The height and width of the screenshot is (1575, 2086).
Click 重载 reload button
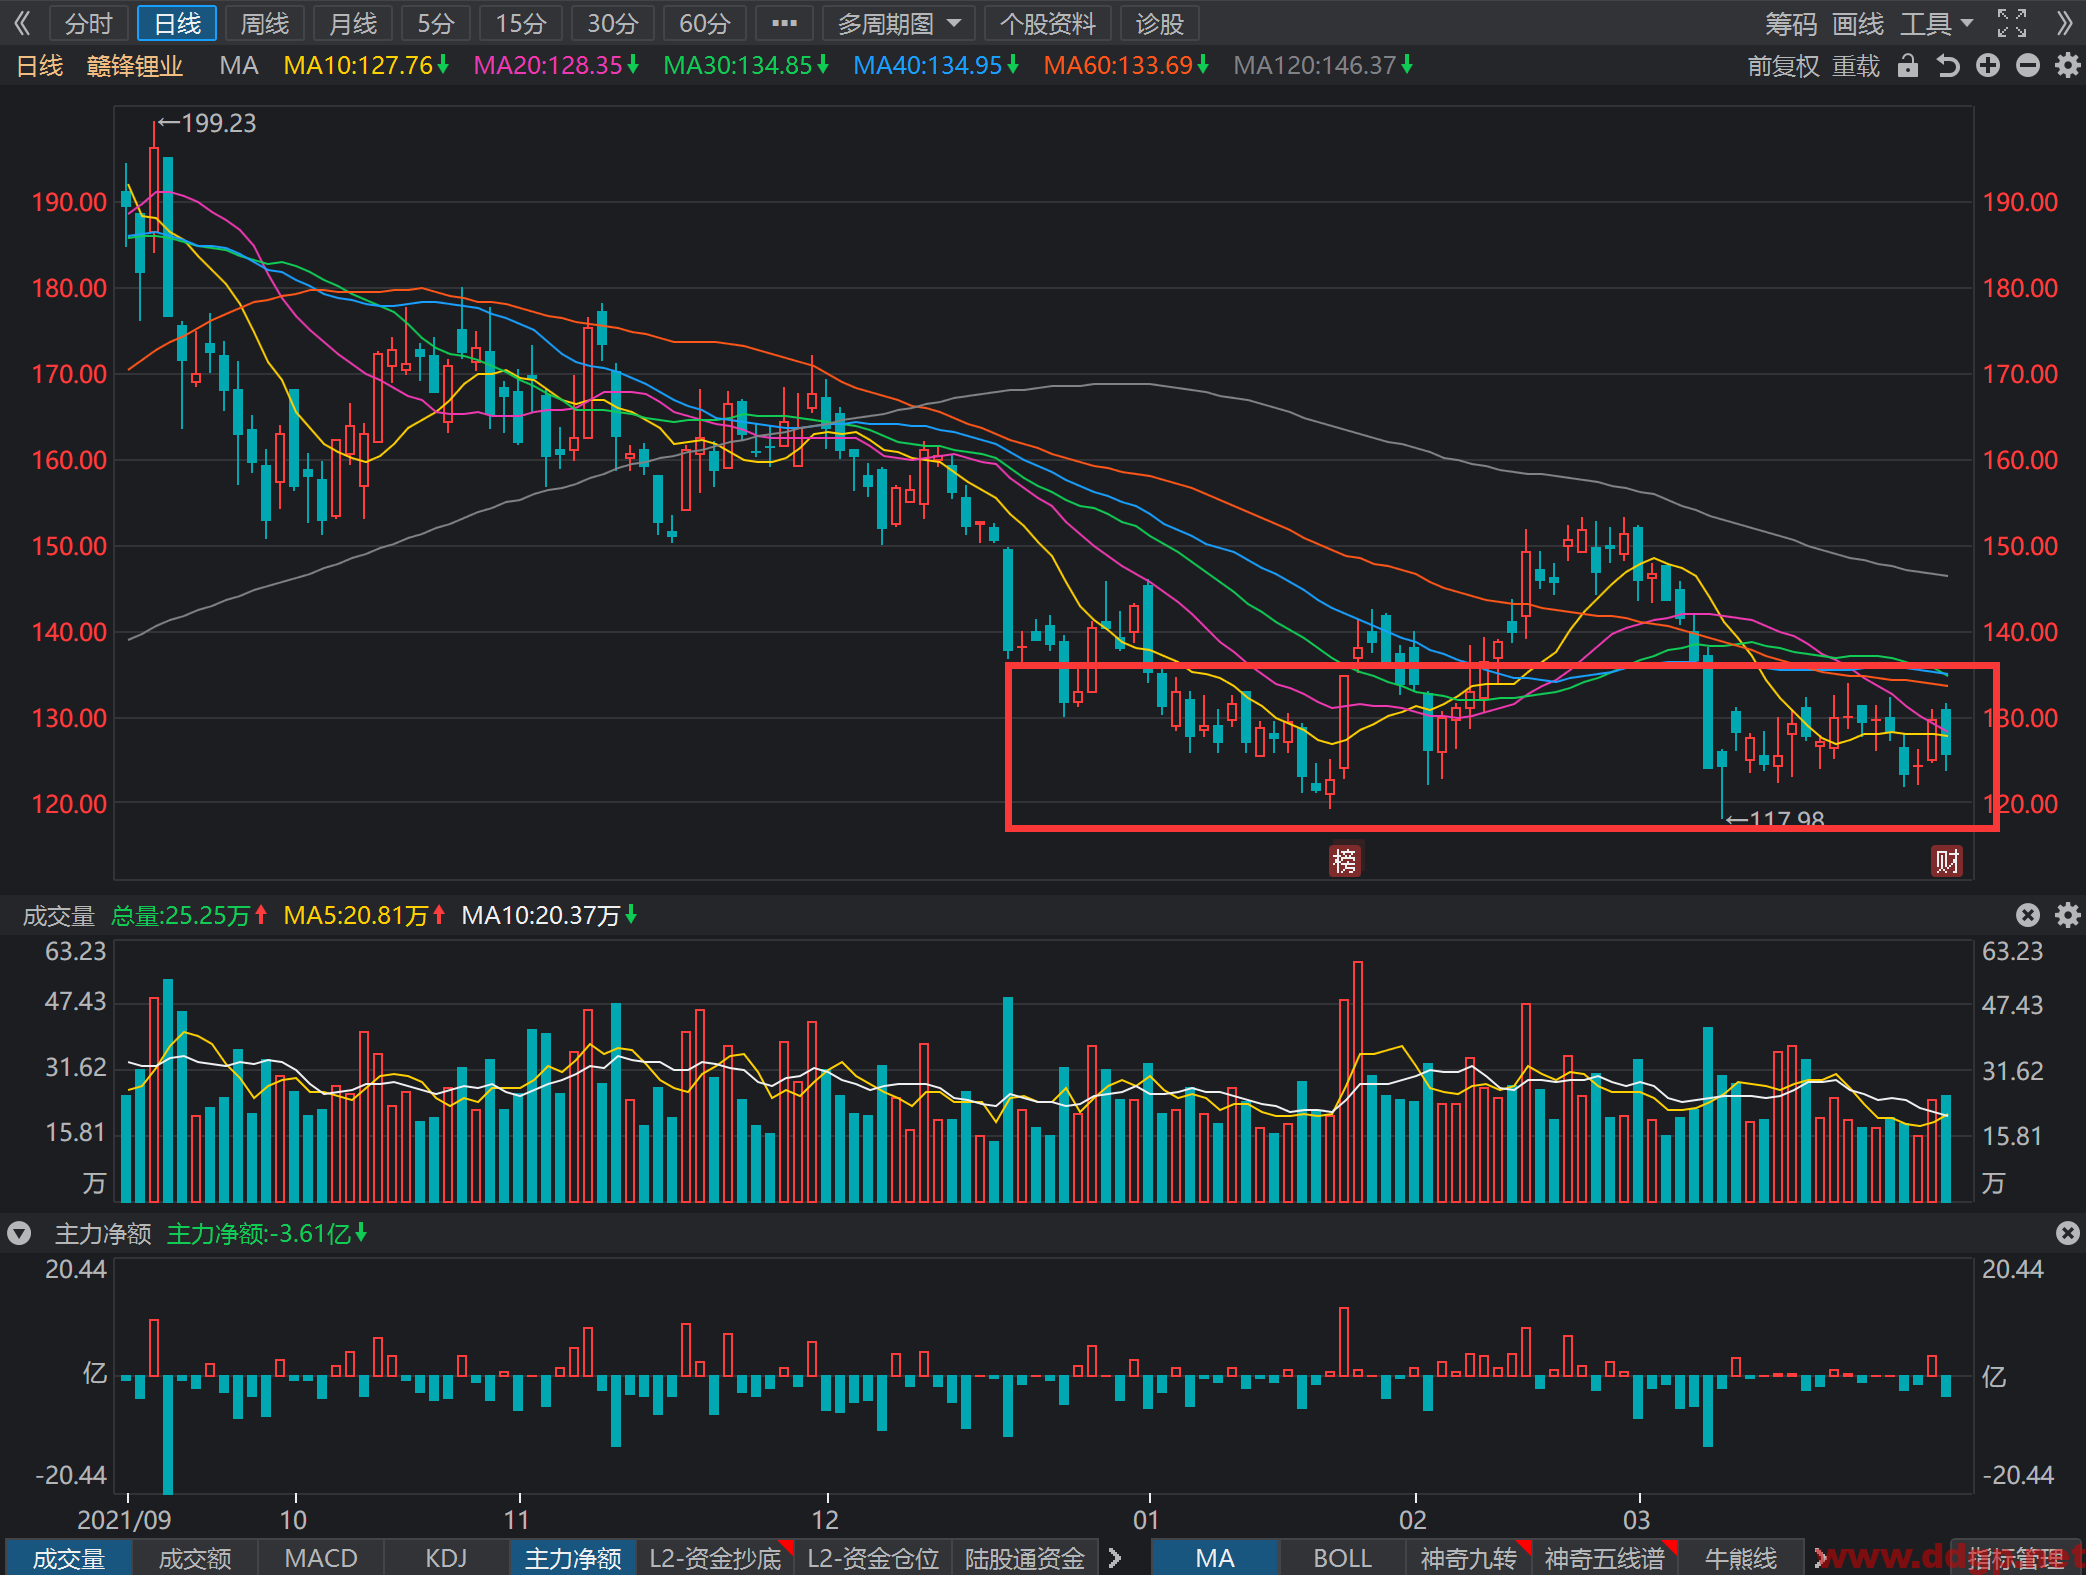click(x=1856, y=66)
